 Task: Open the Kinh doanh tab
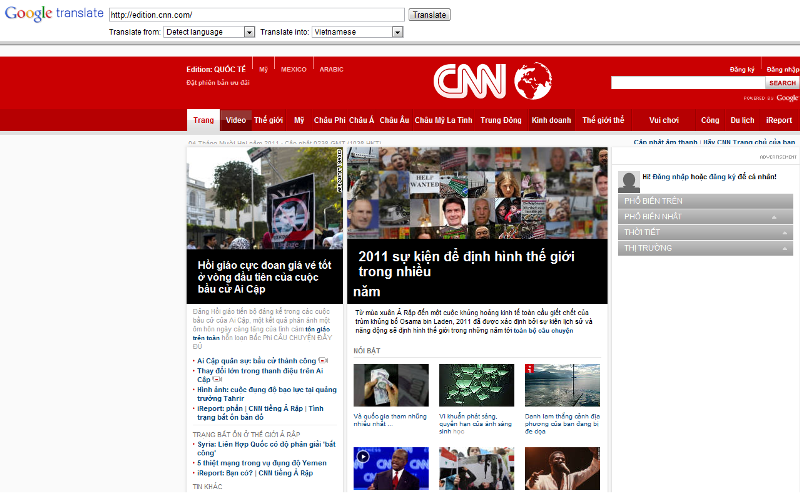pyautogui.click(x=552, y=120)
